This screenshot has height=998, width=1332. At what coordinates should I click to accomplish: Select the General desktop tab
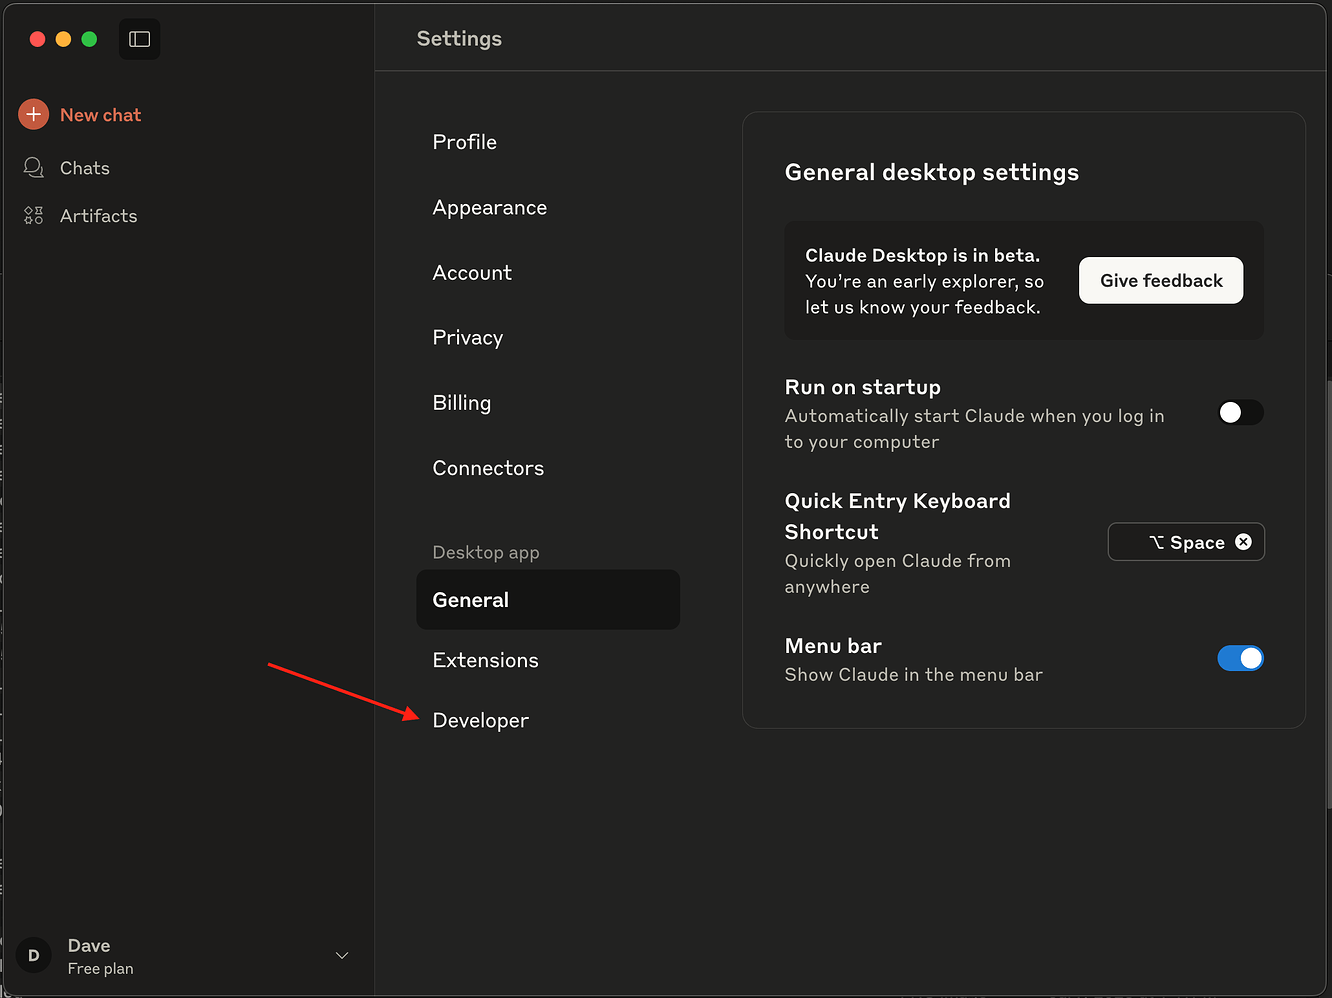(547, 600)
